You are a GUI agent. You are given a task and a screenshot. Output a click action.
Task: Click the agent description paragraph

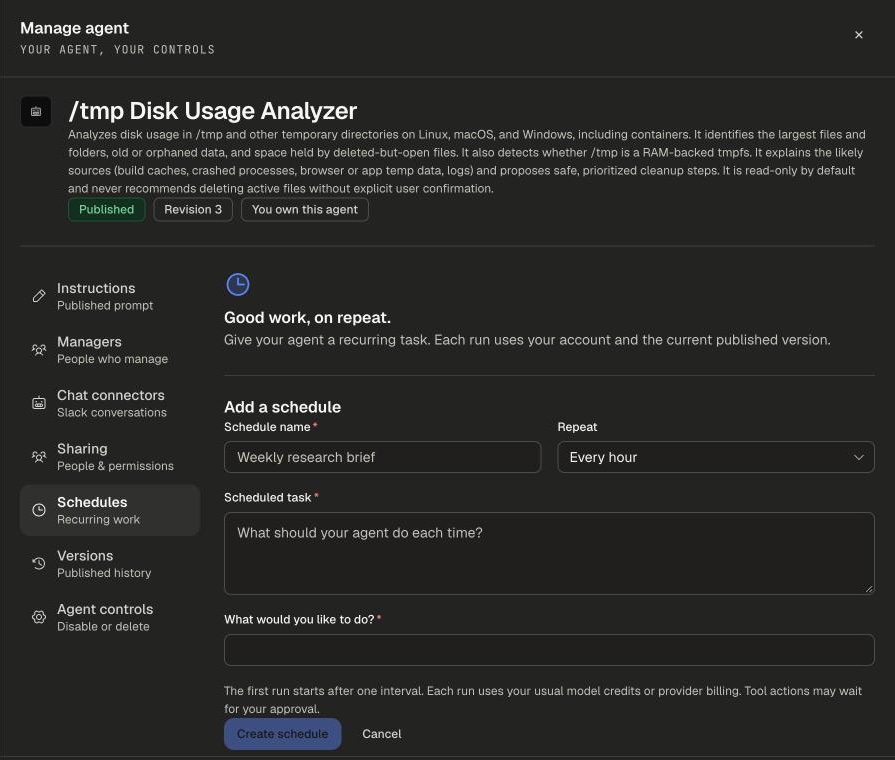pos(467,162)
